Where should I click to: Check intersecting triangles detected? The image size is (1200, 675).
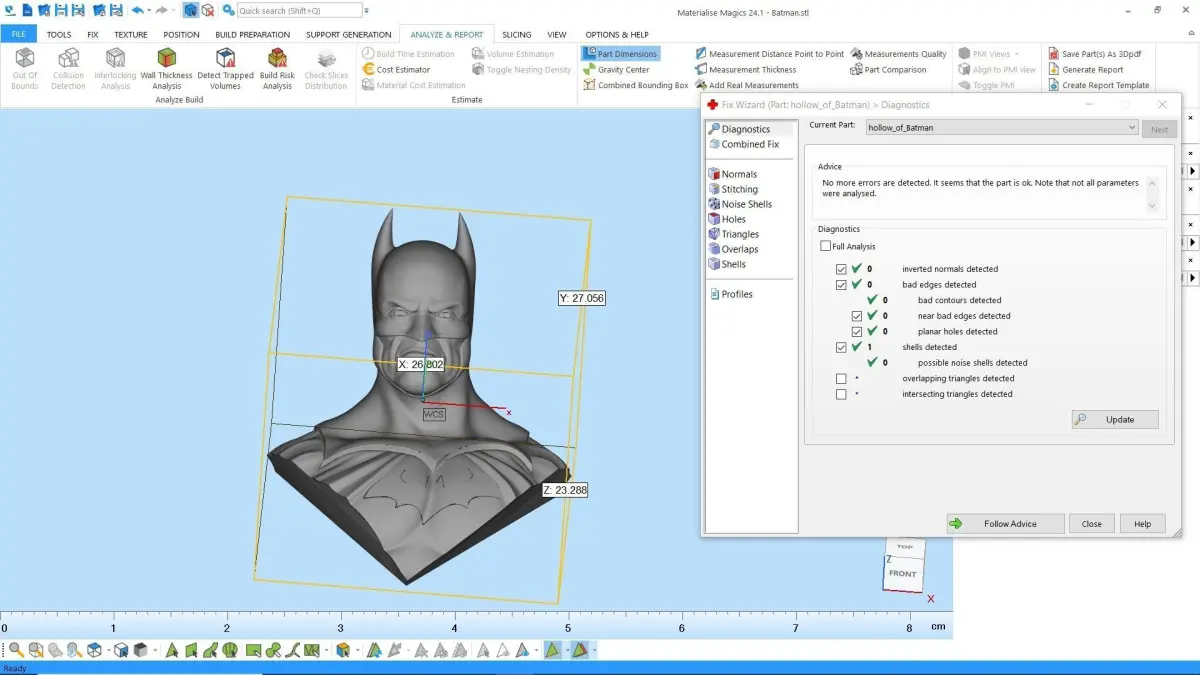coord(841,394)
